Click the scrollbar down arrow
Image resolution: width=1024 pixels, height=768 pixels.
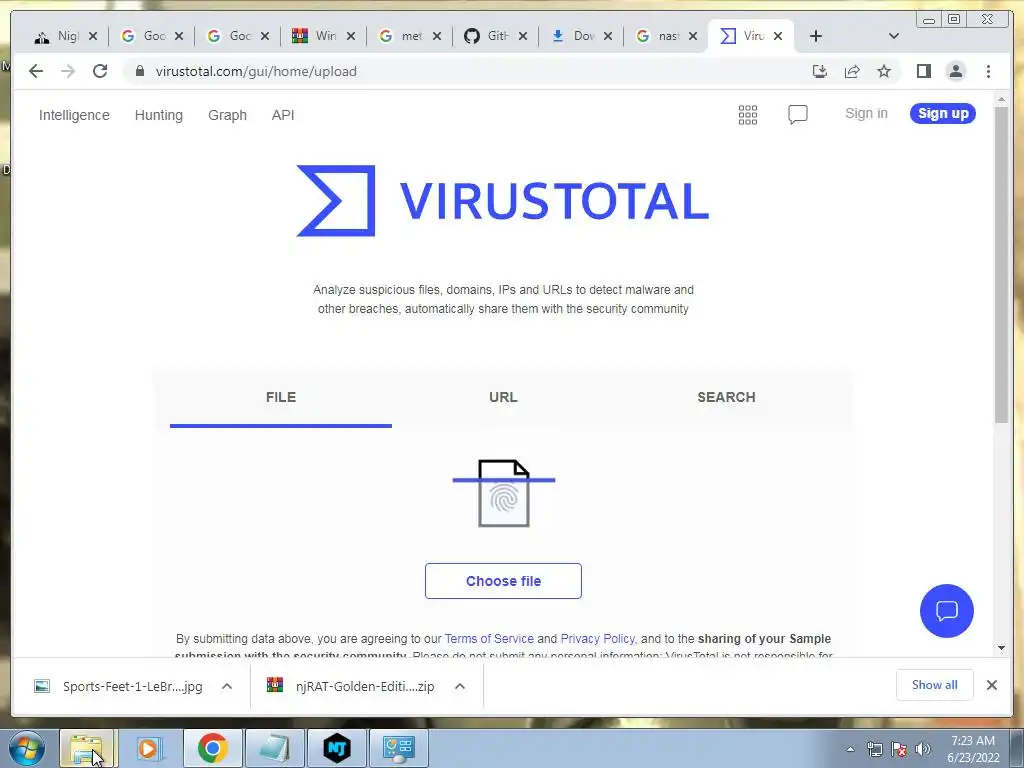click(1001, 648)
